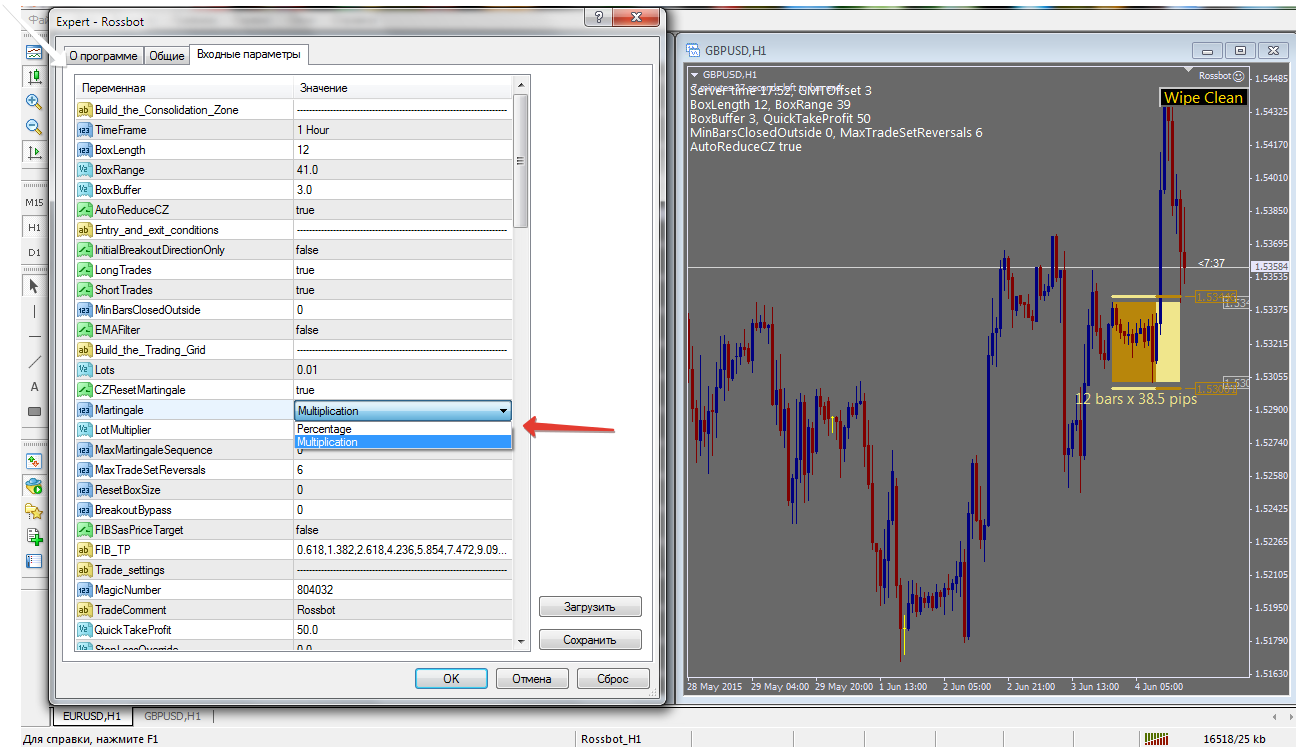Click the 'Загрузить' button
Viewport: 1296px width, 747px height.
pyautogui.click(x=590, y=607)
